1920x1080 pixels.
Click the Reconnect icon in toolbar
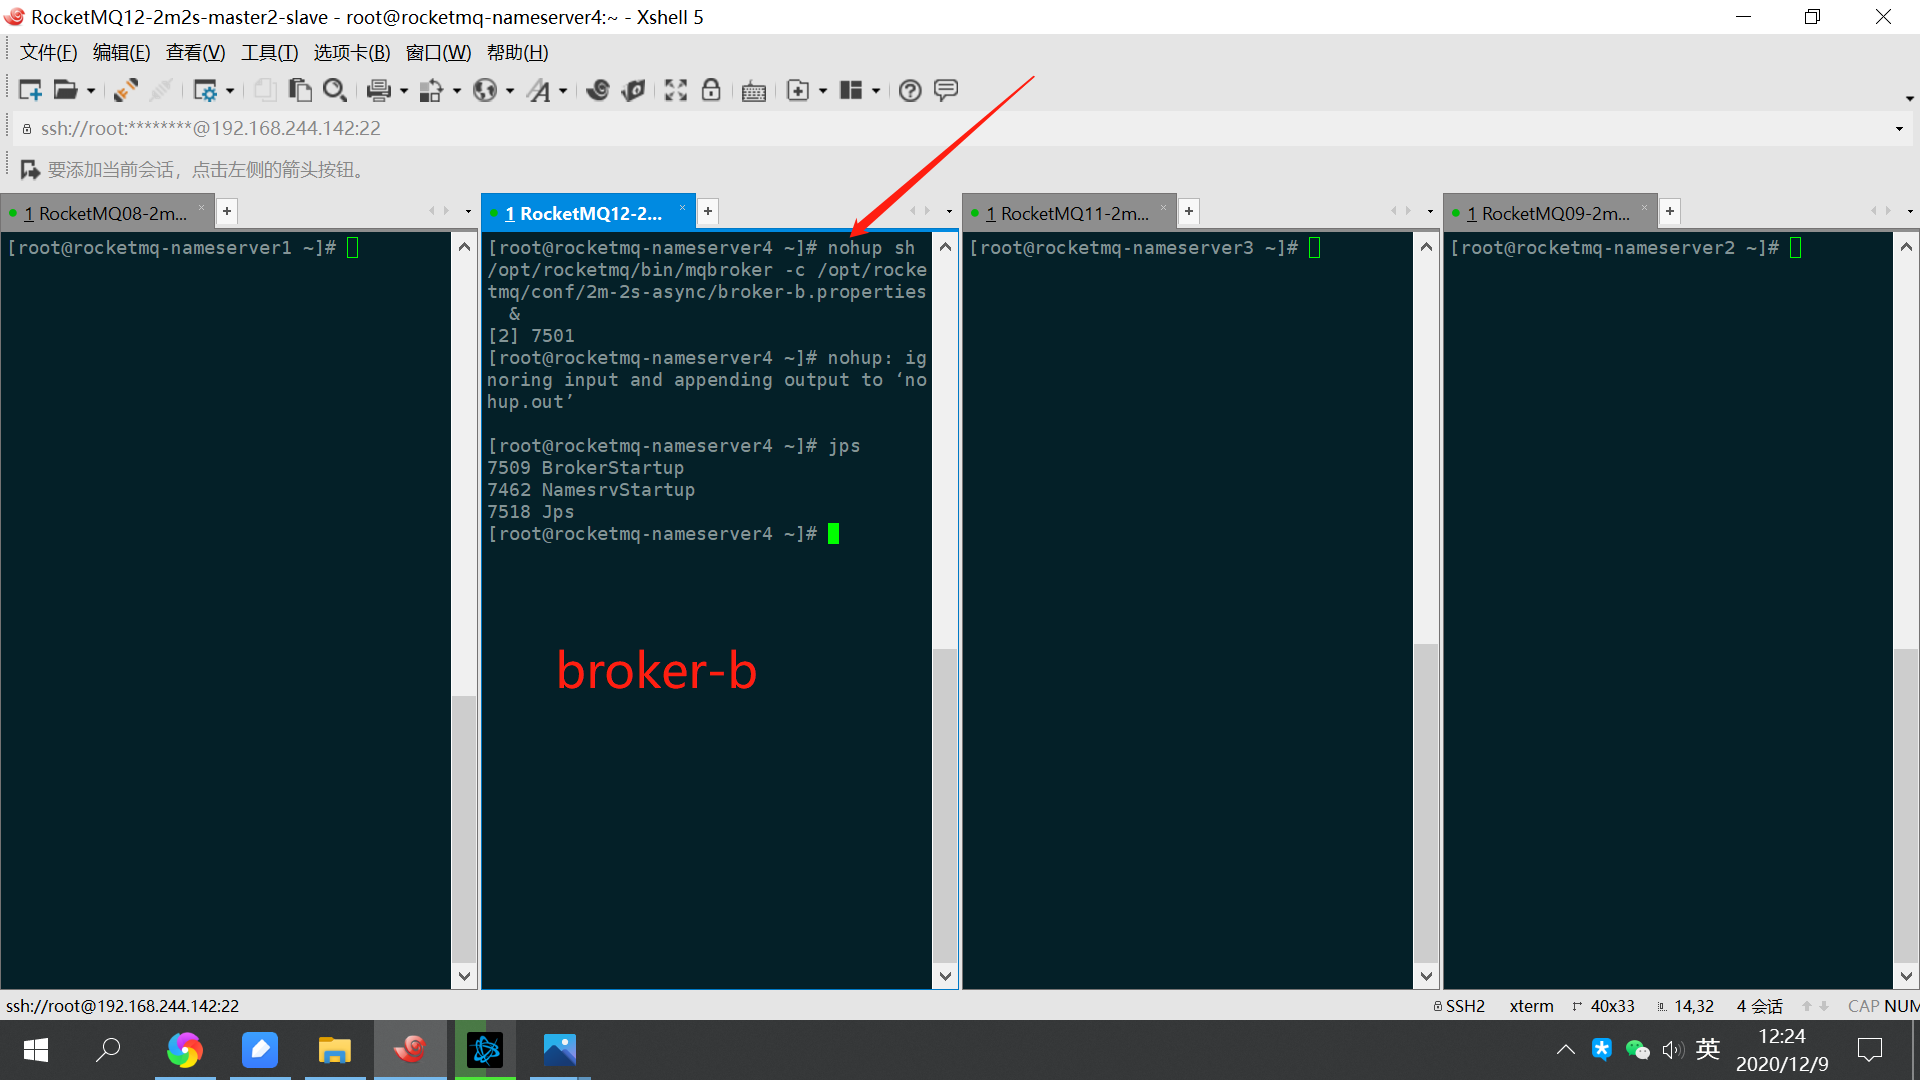(126, 91)
